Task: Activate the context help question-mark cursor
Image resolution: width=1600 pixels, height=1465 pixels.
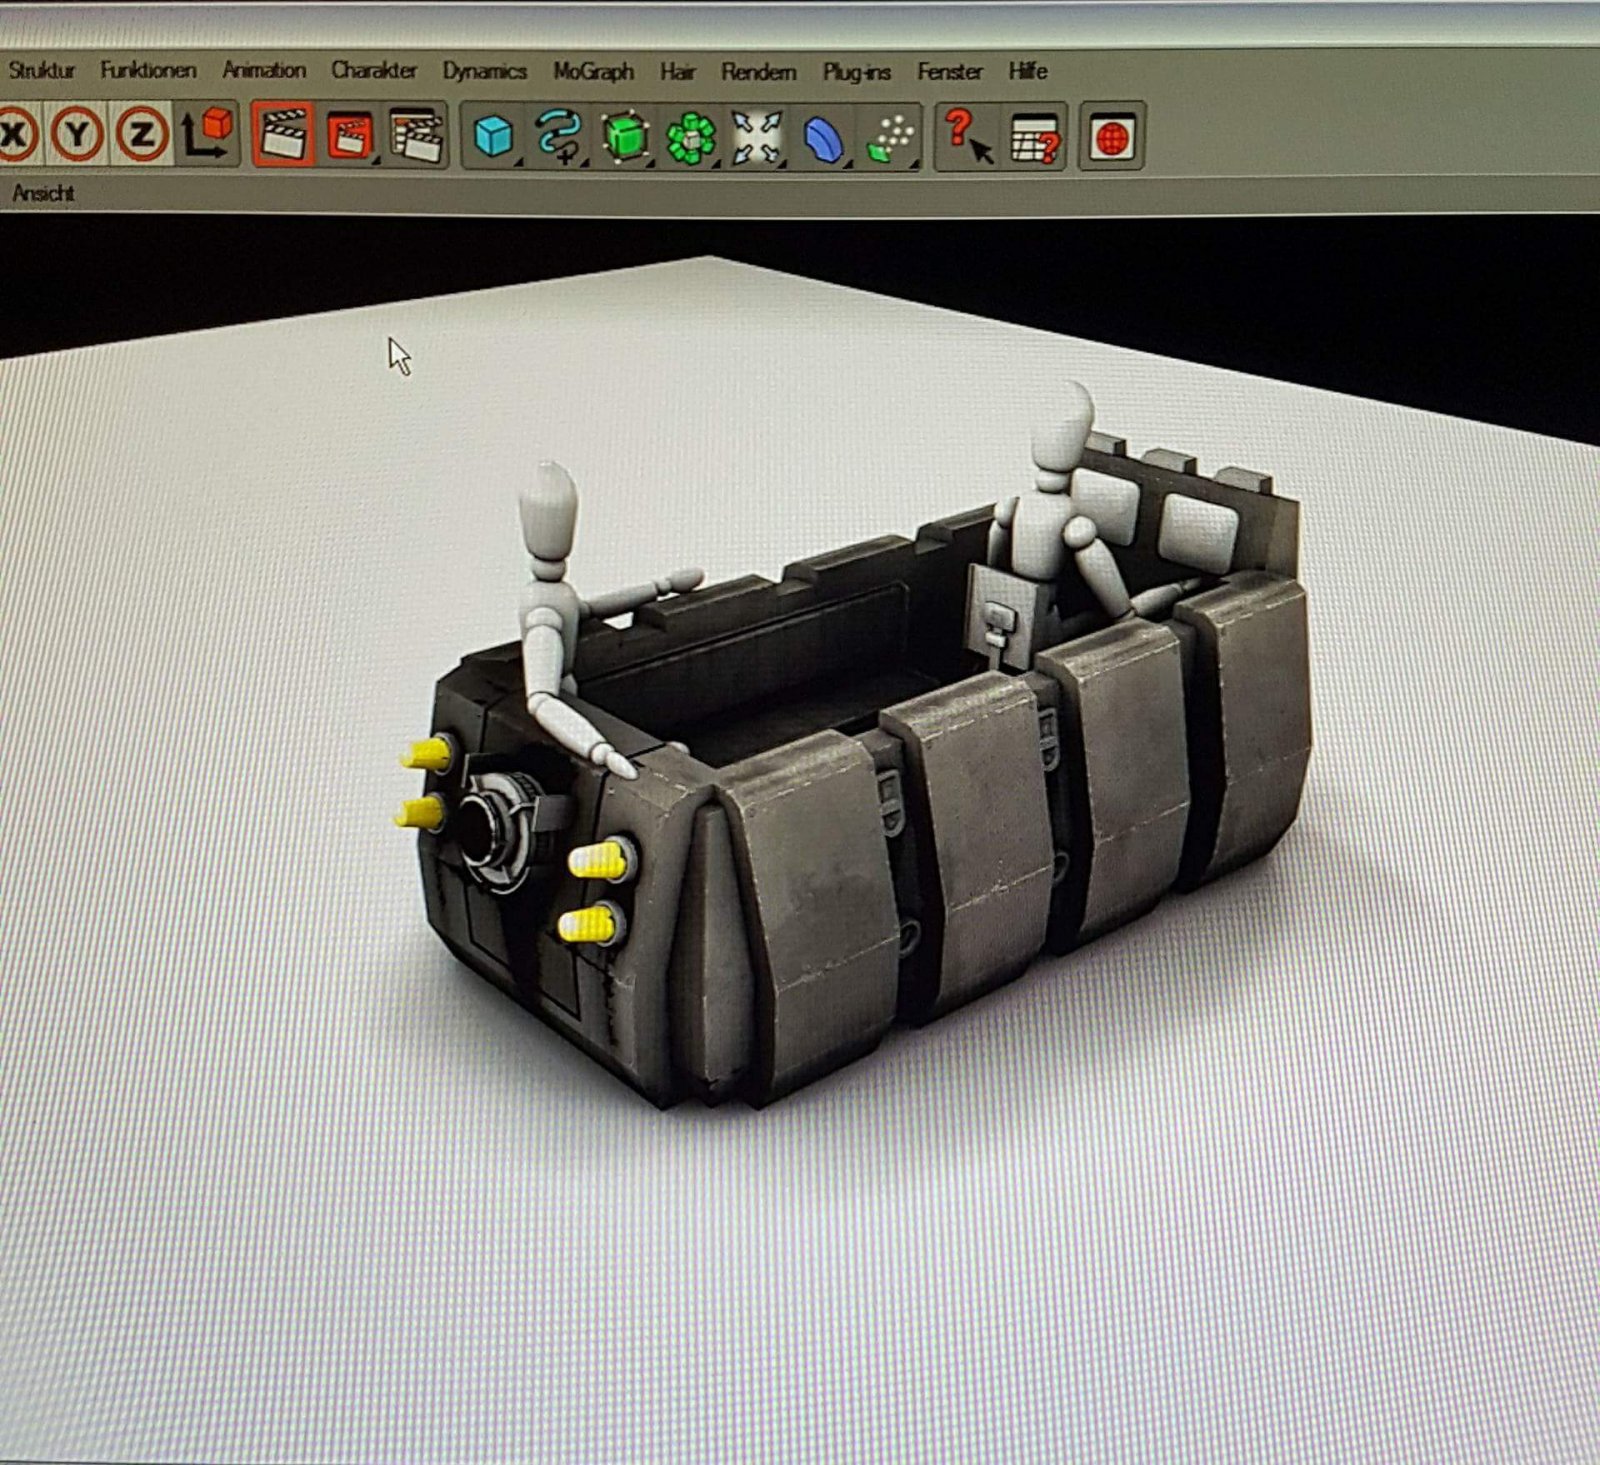Action: coord(967,137)
